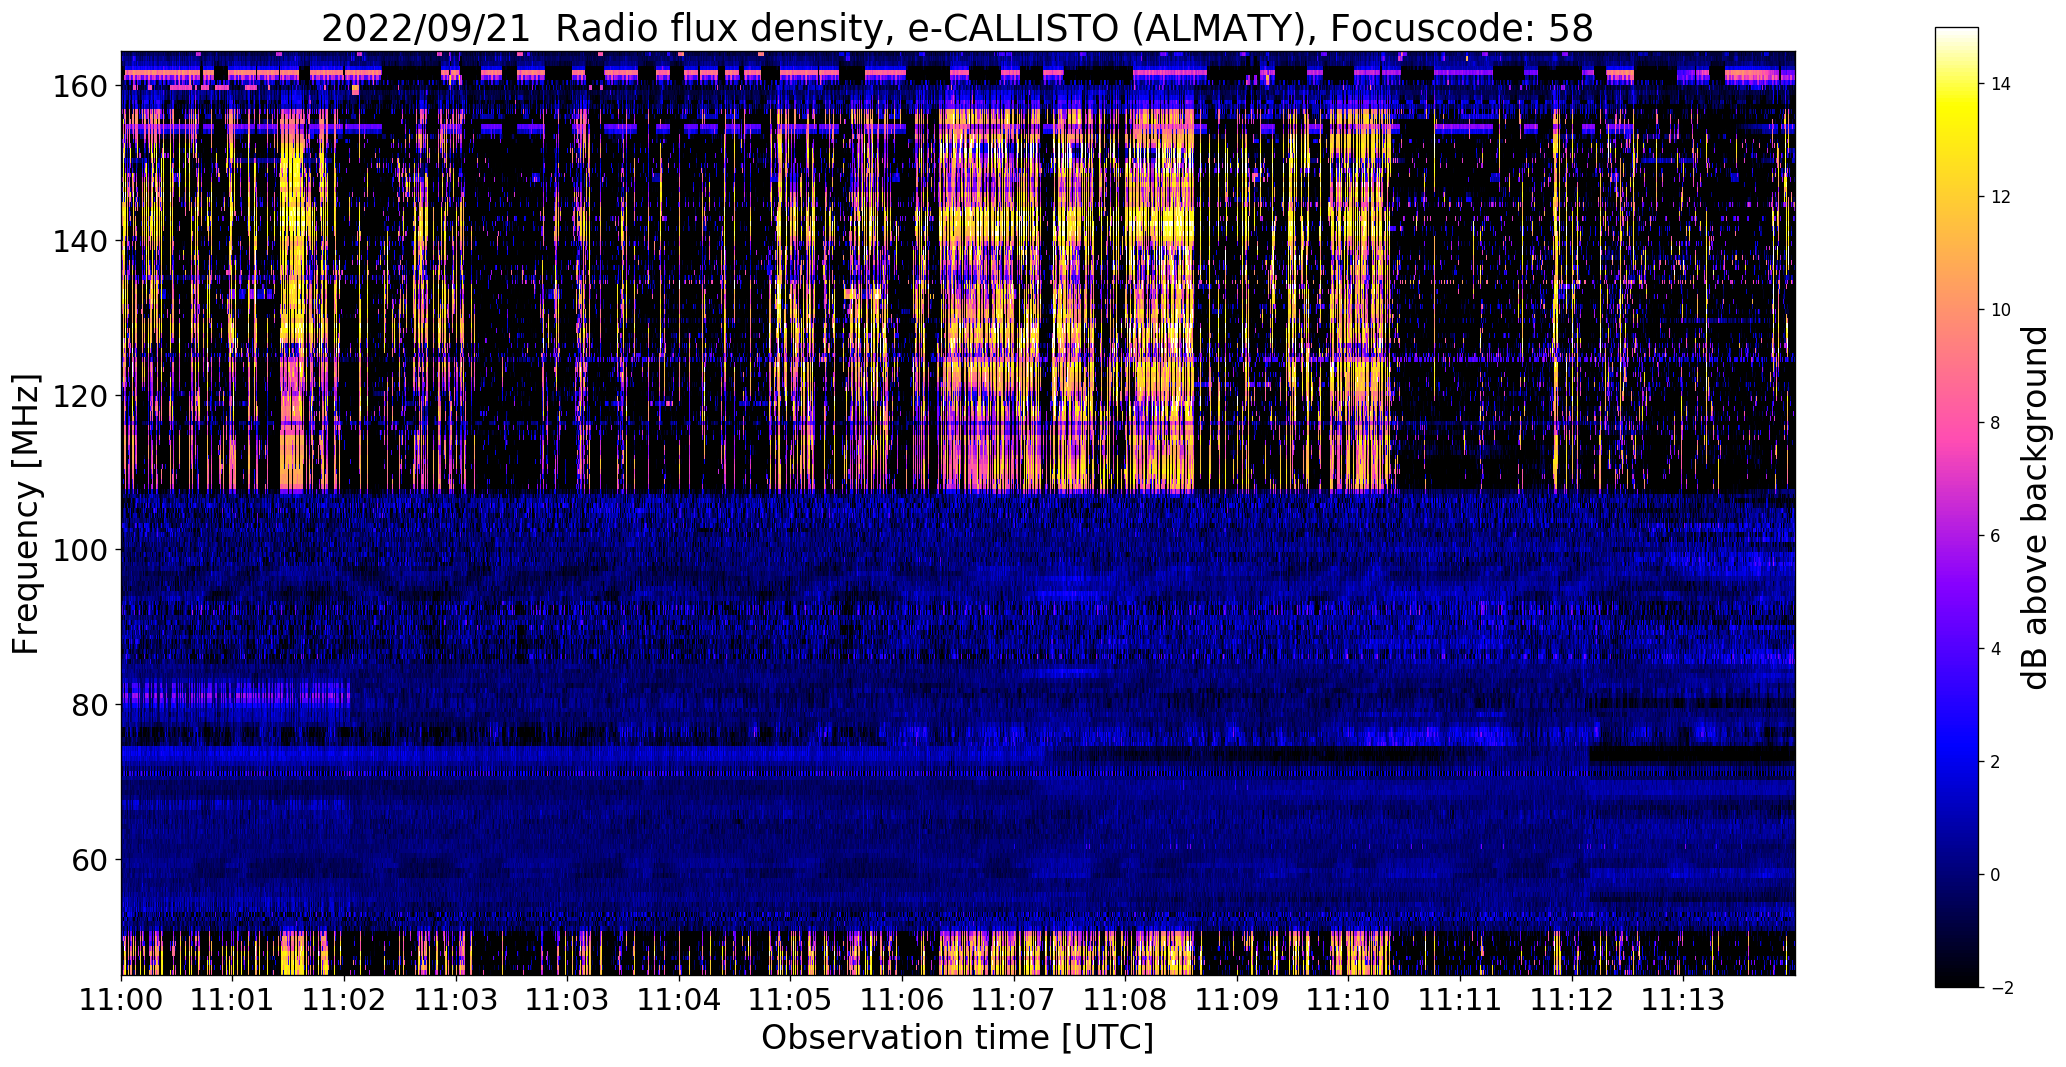
Task: Pick the −2 dB colorbar tick label
Action: [2001, 988]
